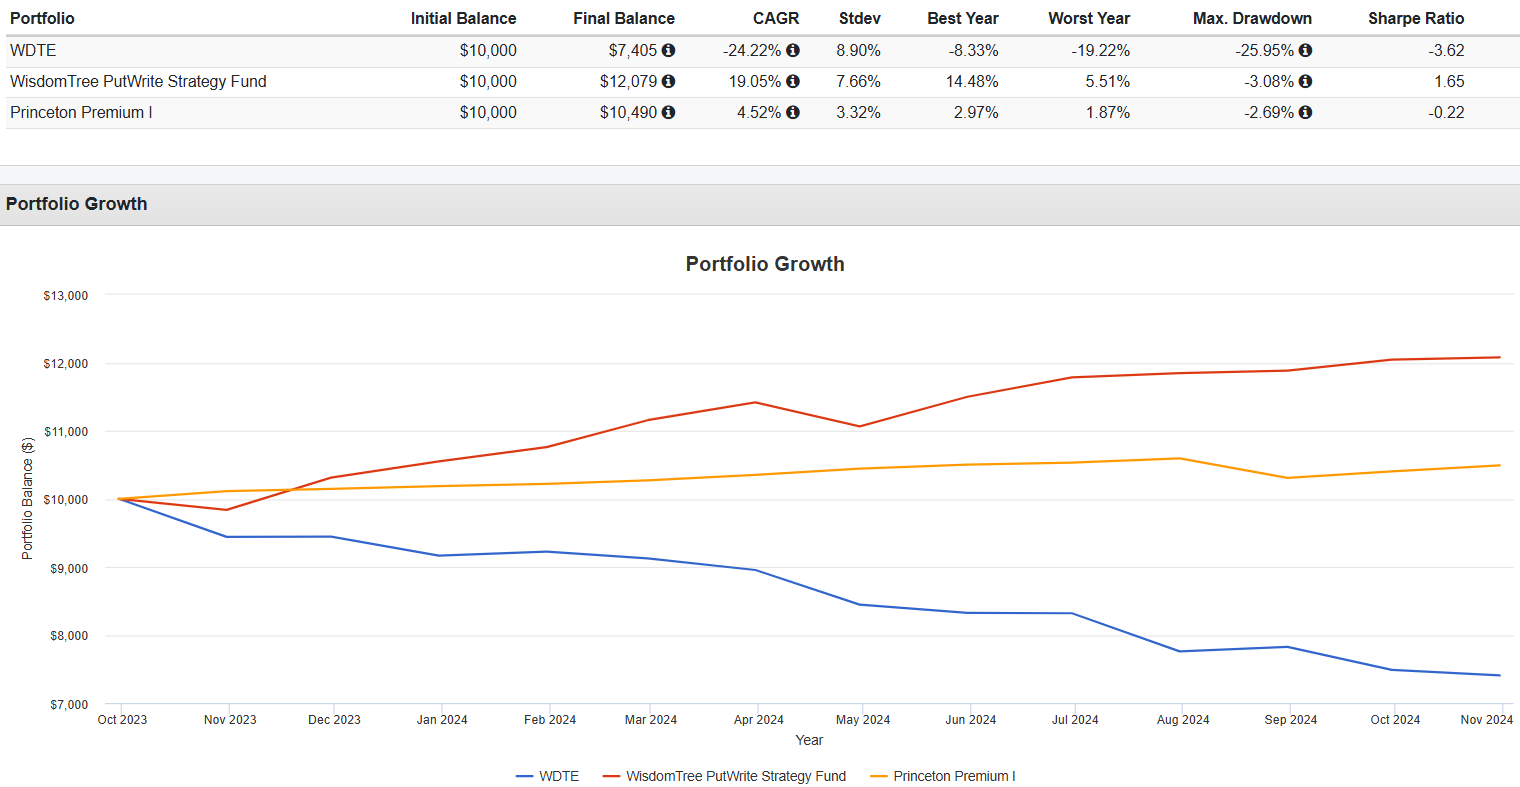The height and width of the screenshot is (787, 1520).
Task: Open info icon next to CAGR 4.52%
Action: point(793,112)
